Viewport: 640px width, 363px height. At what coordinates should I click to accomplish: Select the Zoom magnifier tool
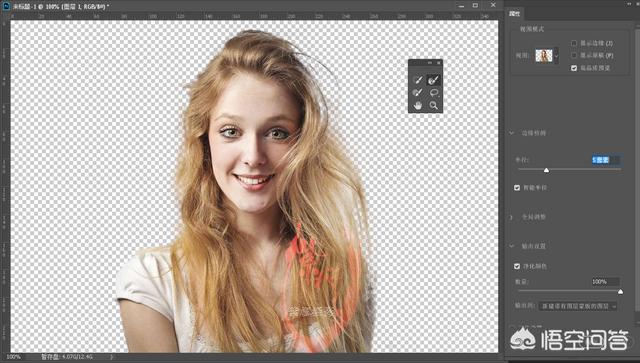point(433,106)
